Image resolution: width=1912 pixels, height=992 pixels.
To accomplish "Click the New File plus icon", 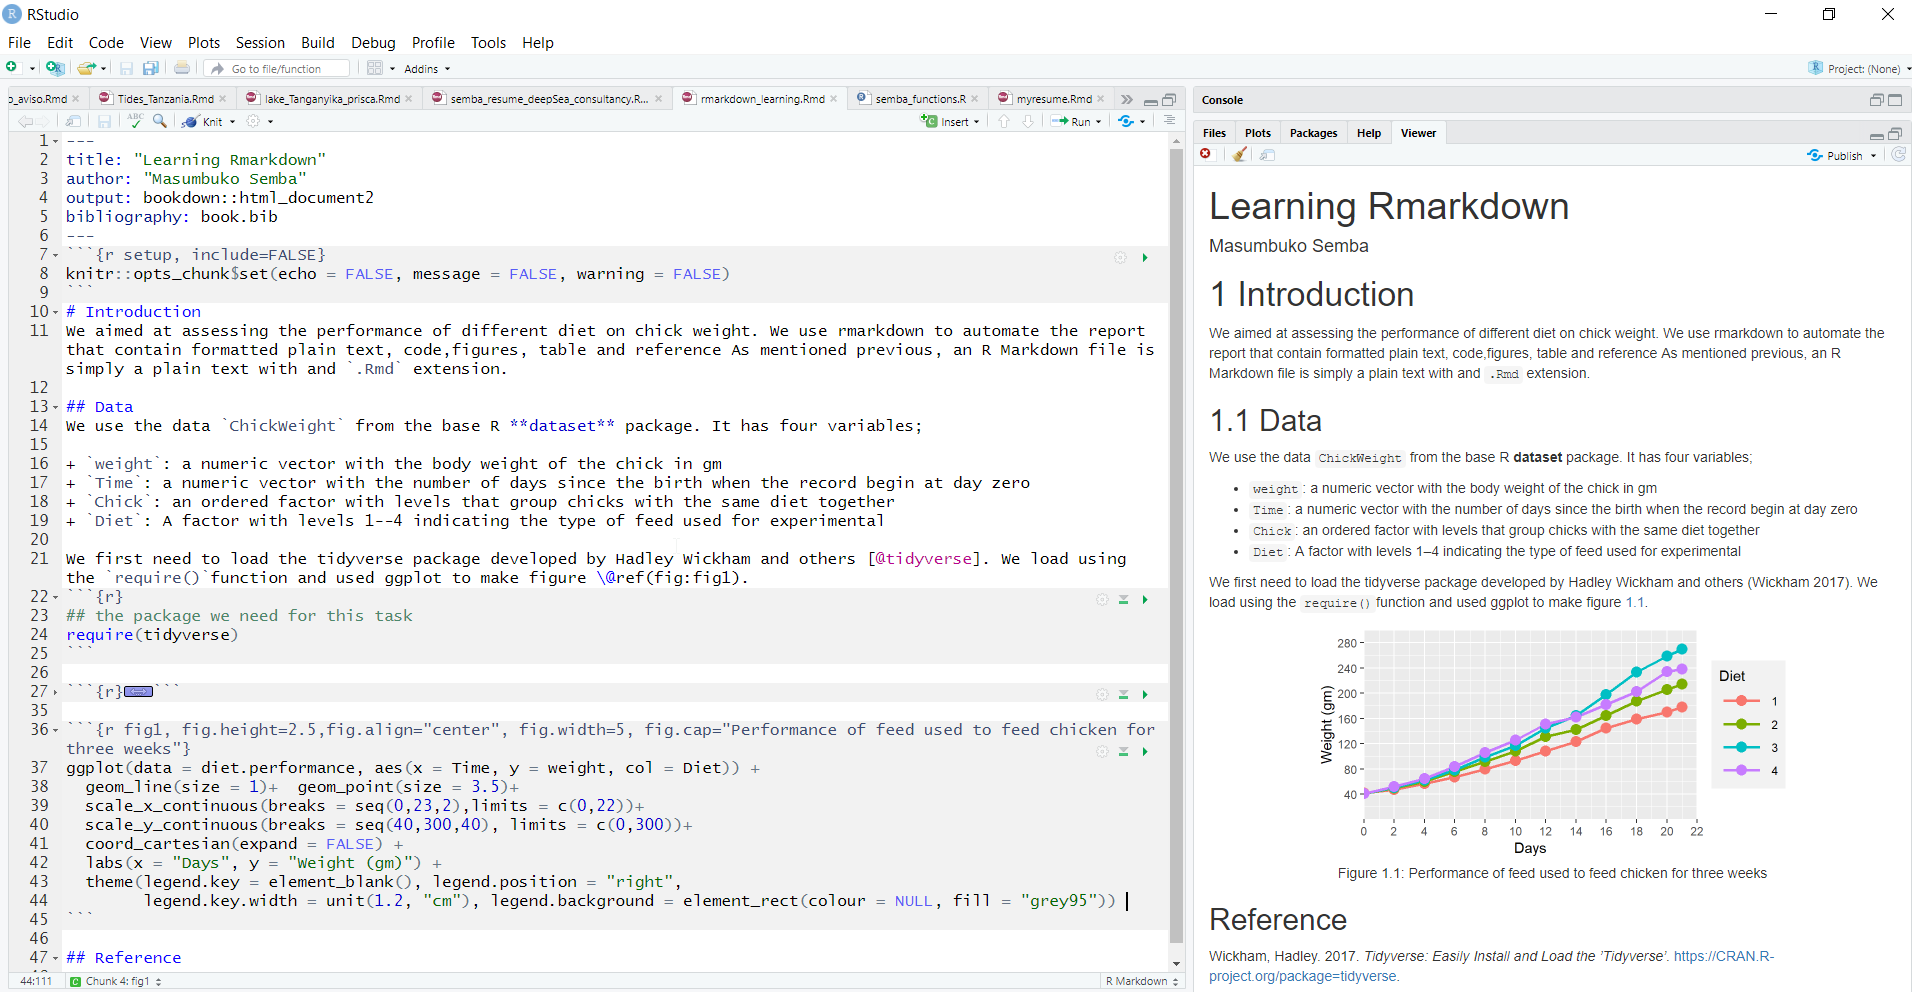I will (x=12, y=68).
